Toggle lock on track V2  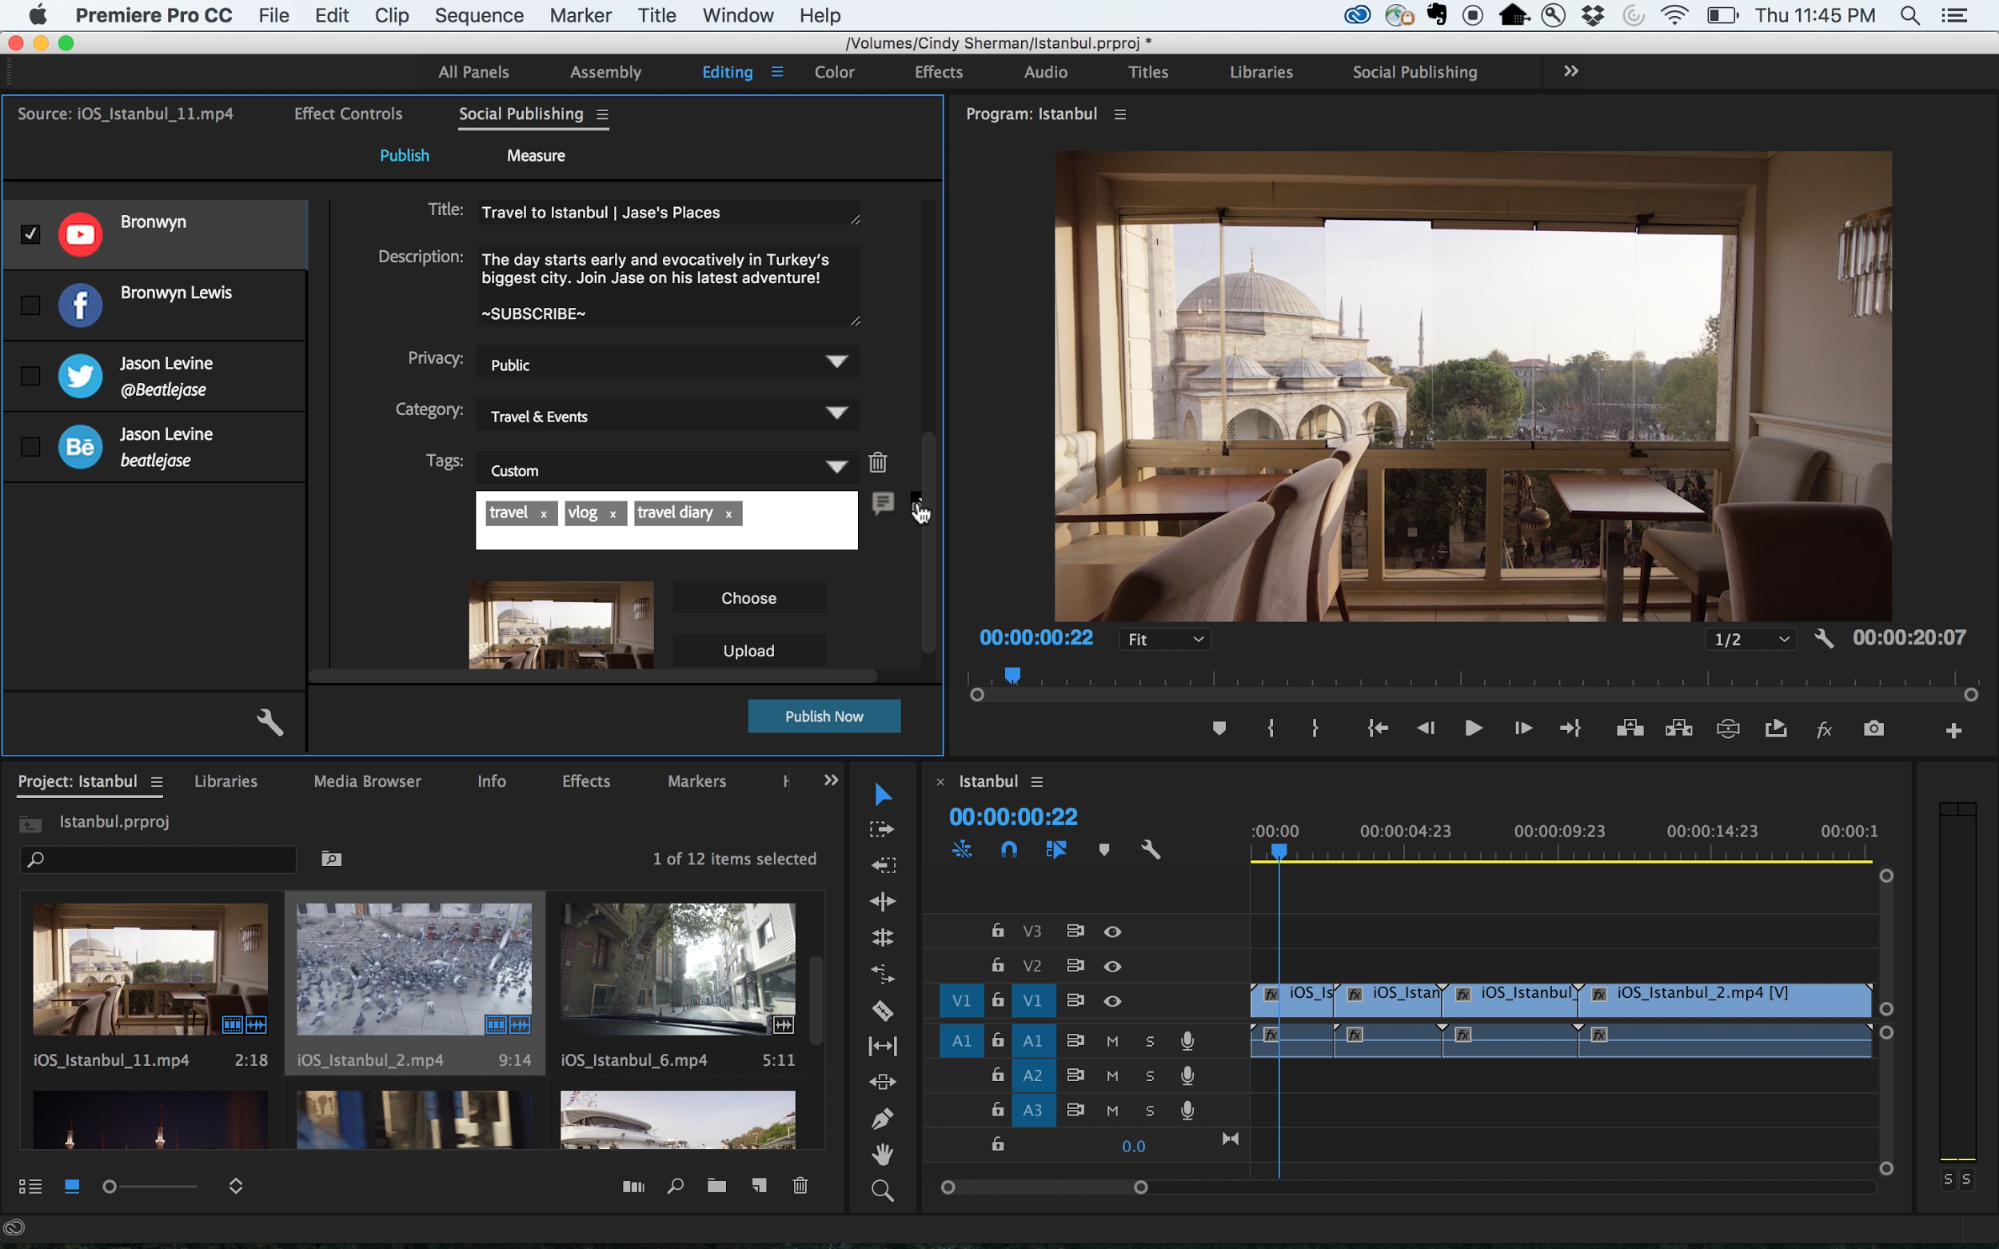pyautogui.click(x=998, y=965)
